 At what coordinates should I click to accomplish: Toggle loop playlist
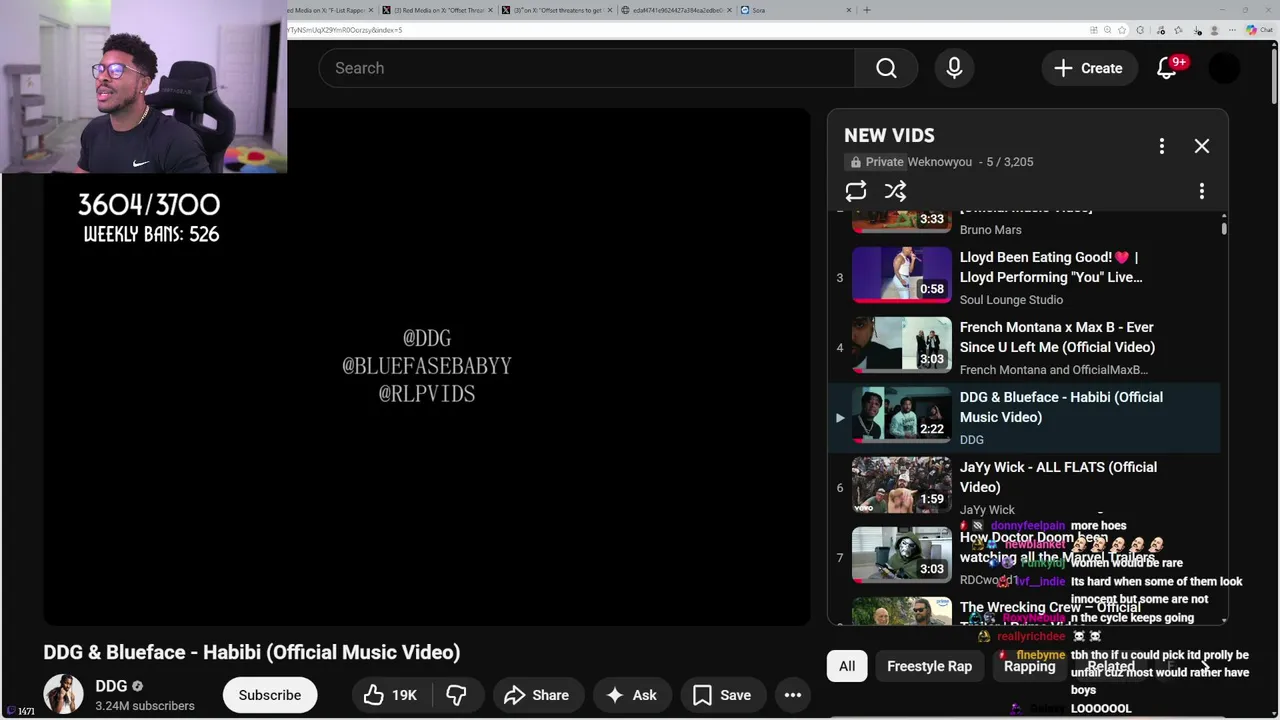click(x=856, y=191)
